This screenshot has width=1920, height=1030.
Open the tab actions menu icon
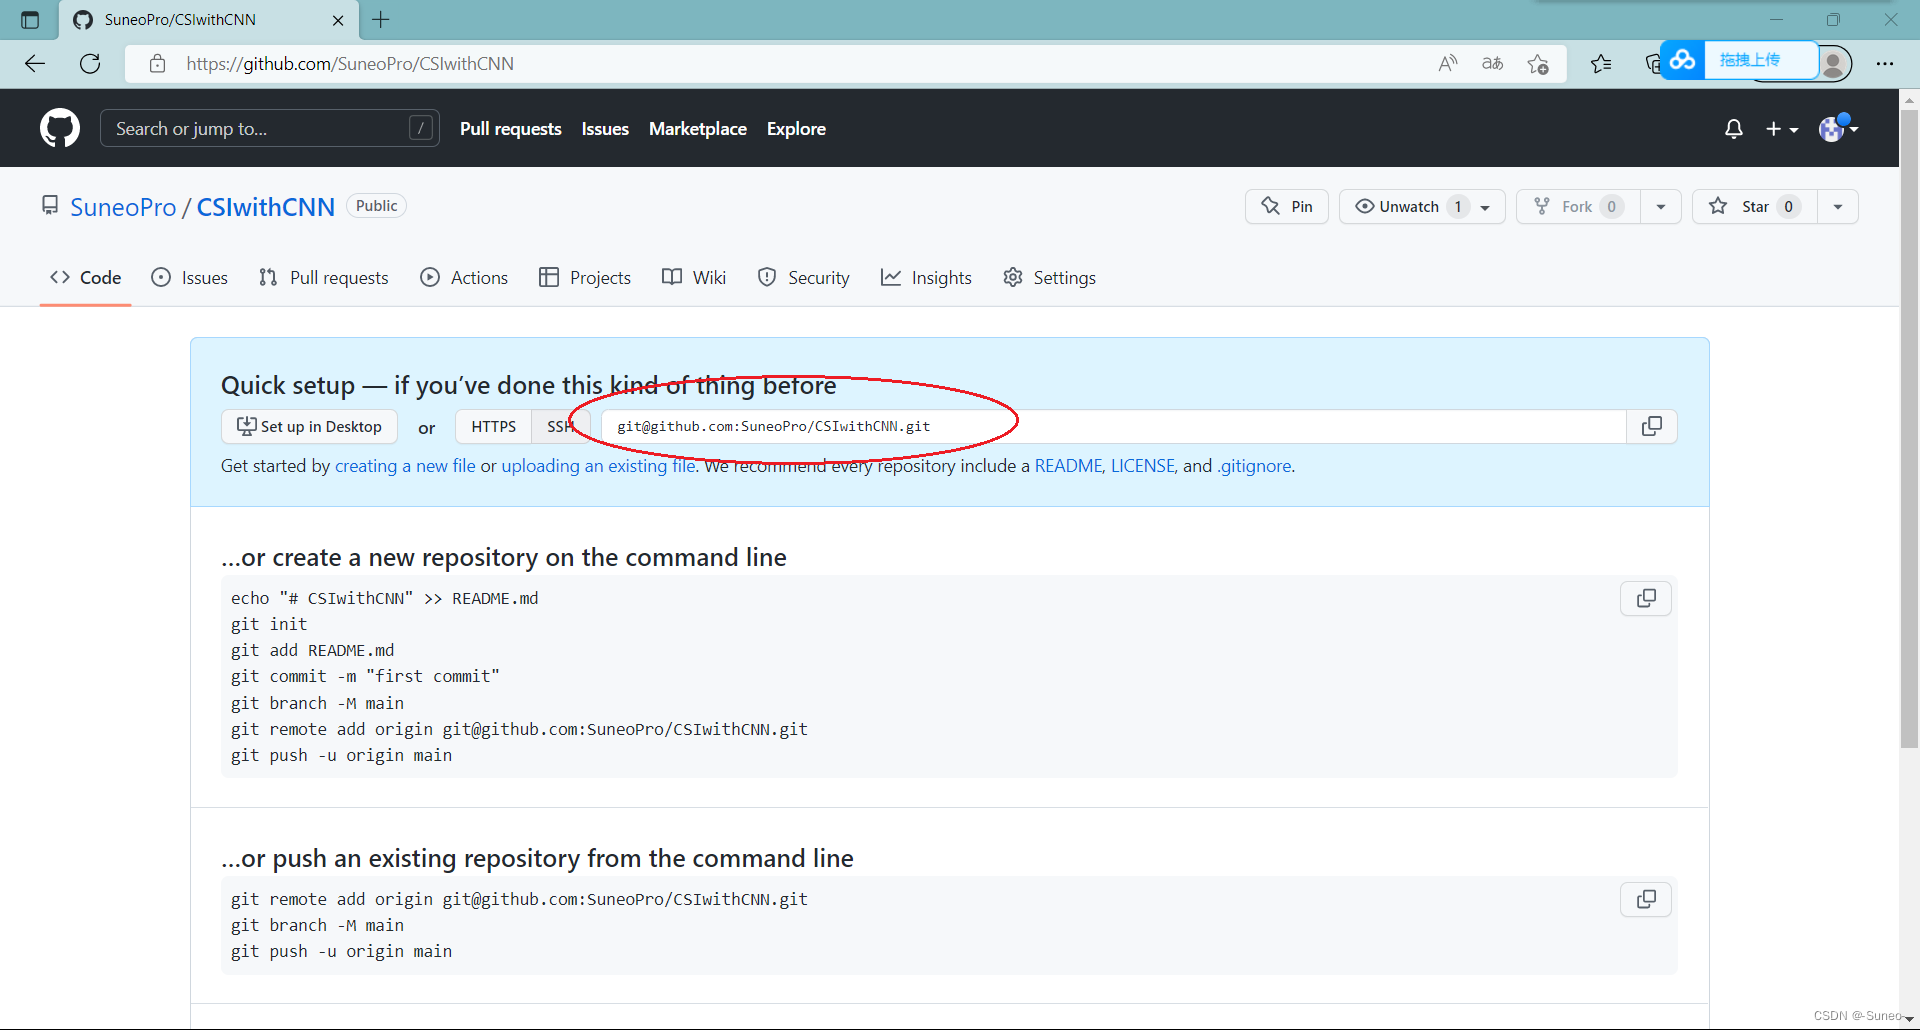(30, 19)
